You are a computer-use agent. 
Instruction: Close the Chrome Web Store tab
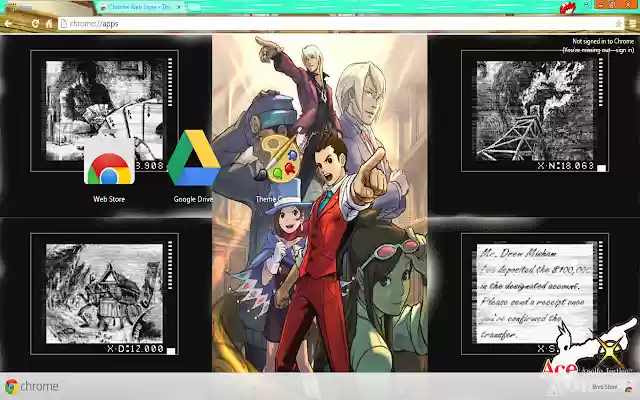[x=178, y=7]
